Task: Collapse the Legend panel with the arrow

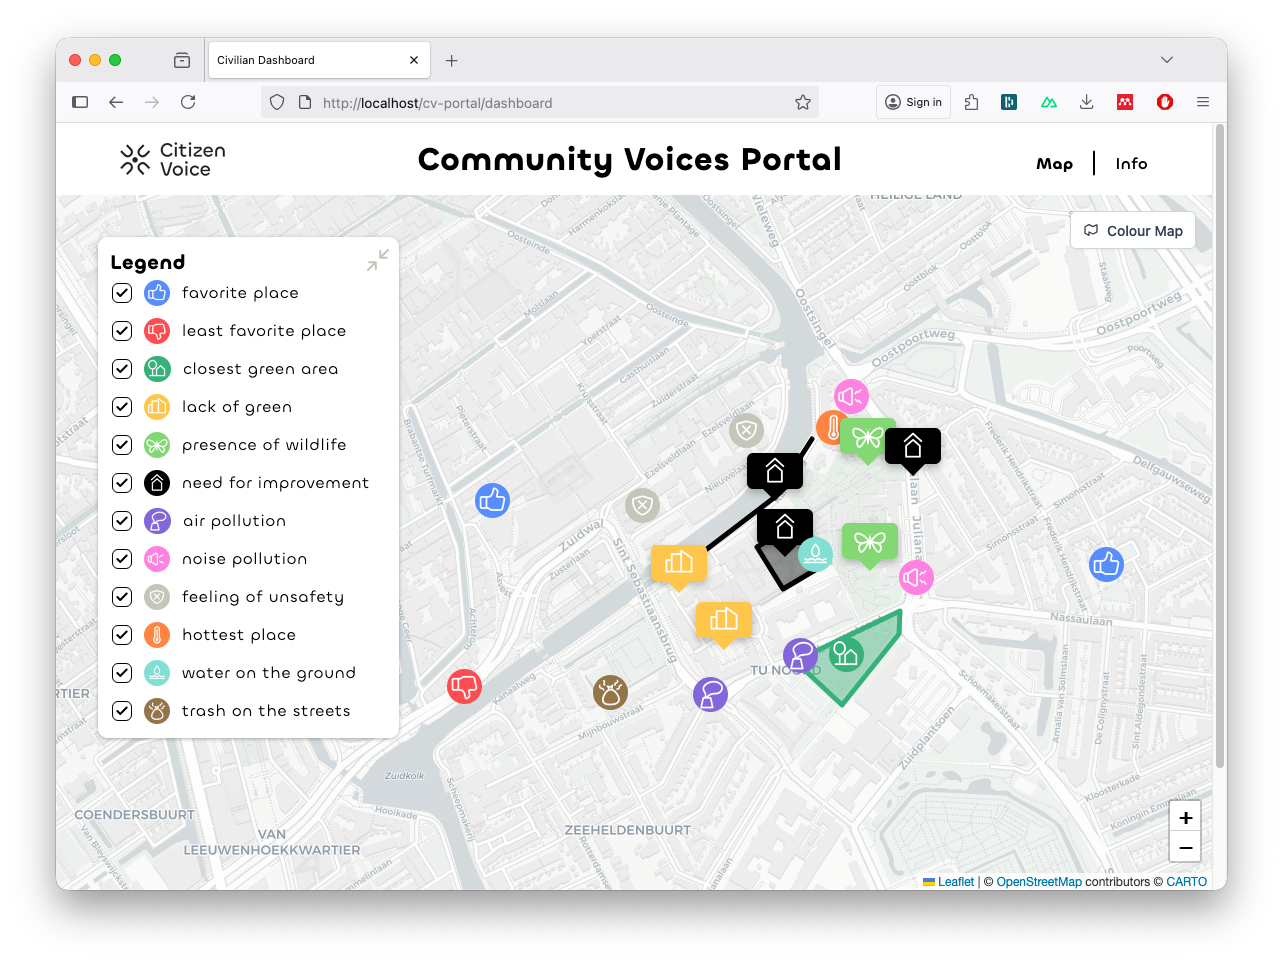Action: [377, 259]
